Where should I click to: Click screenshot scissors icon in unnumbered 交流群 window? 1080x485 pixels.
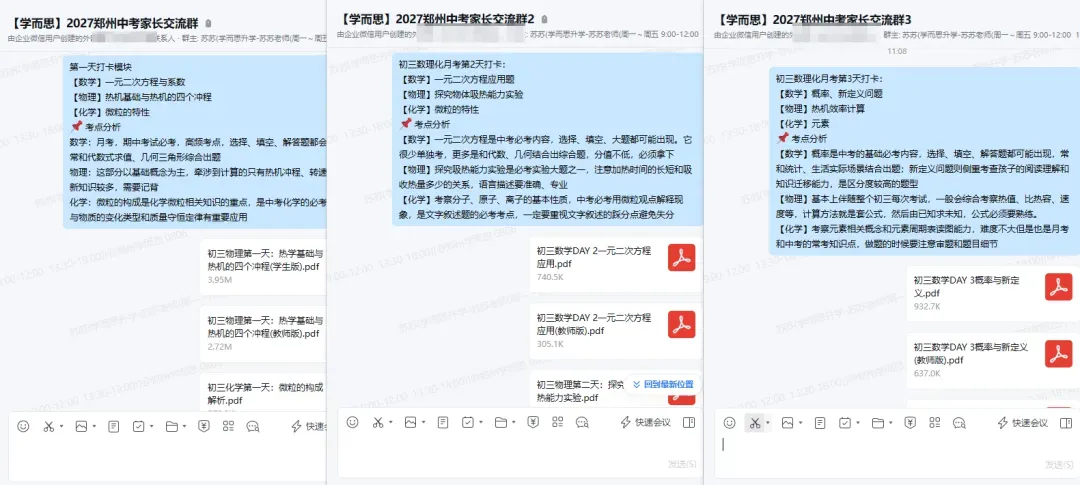click(48, 426)
